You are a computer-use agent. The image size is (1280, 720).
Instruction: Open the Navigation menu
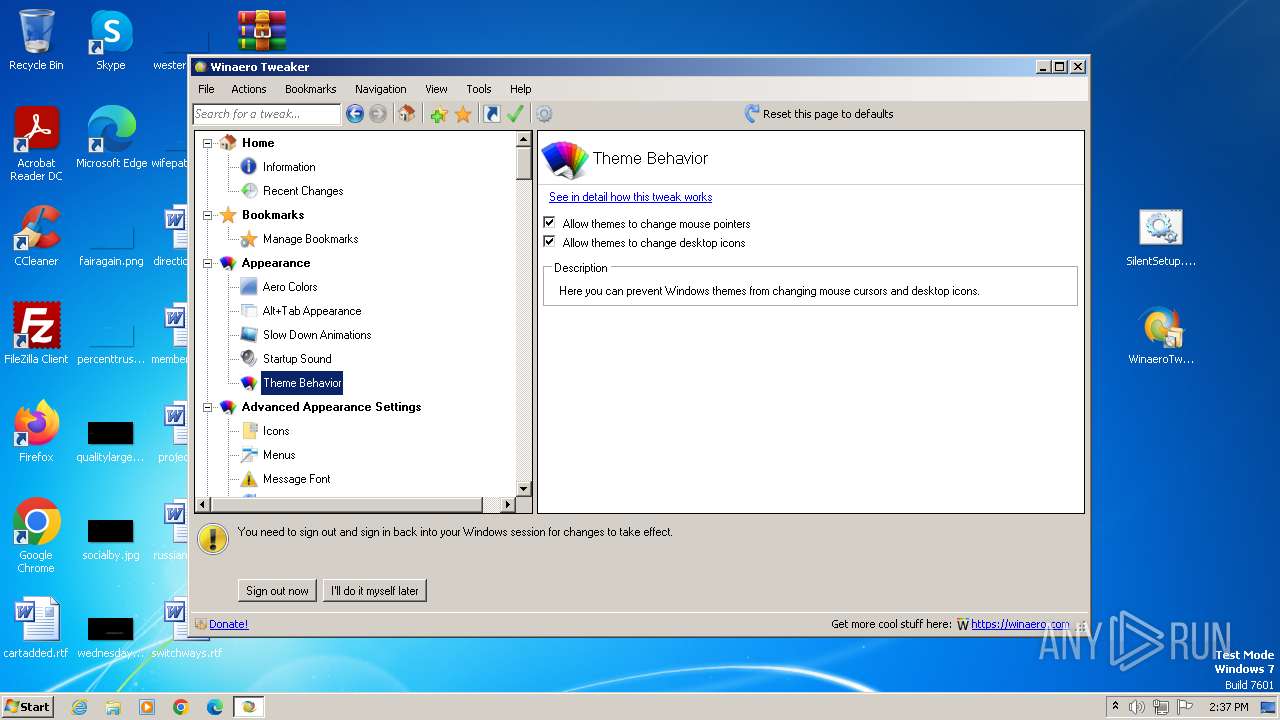[x=381, y=89]
